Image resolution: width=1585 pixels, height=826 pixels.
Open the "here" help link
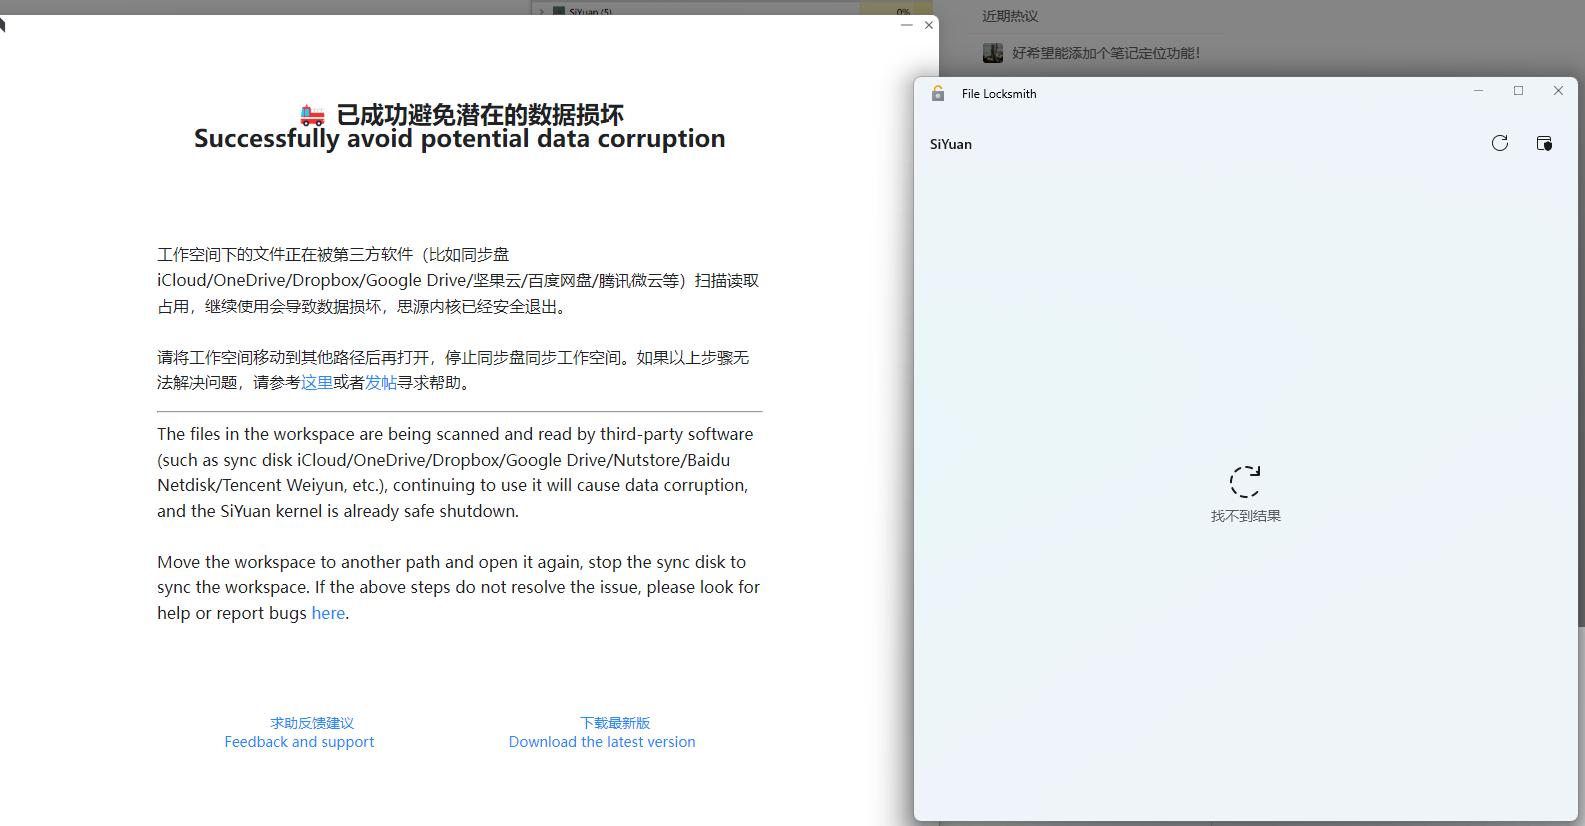click(328, 613)
